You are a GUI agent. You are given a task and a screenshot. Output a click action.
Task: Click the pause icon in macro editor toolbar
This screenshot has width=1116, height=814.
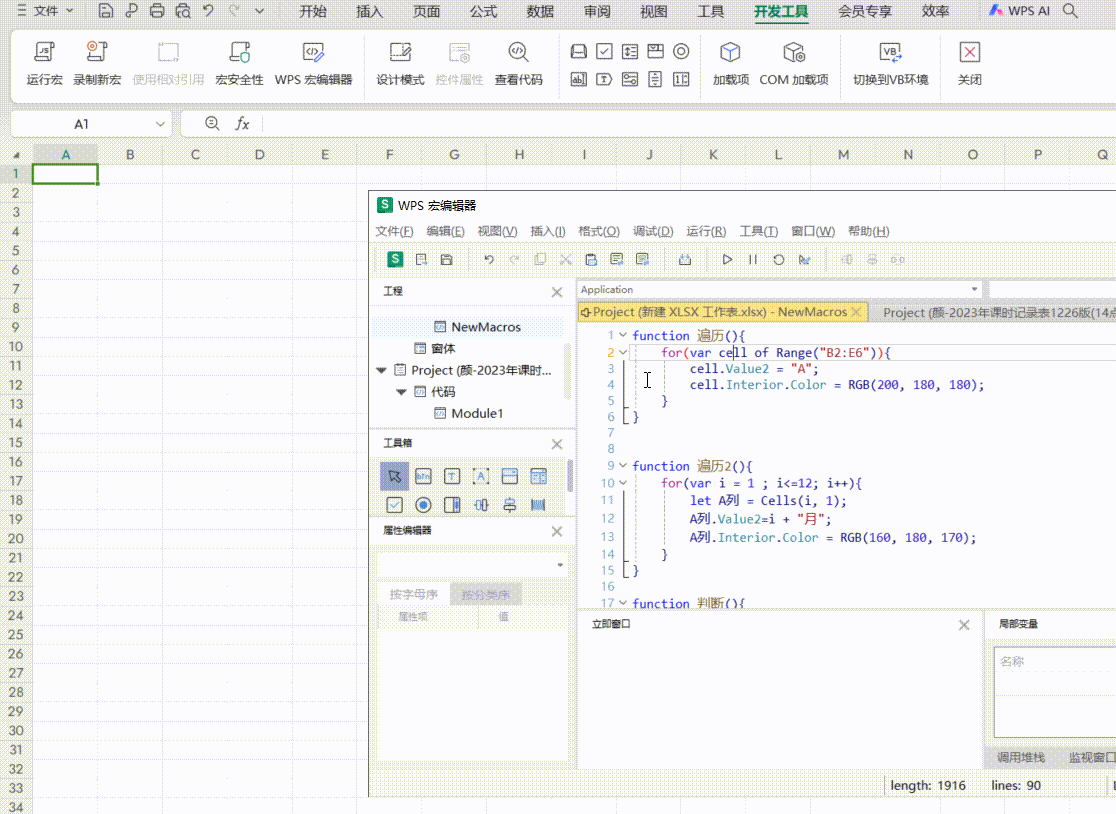click(x=753, y=260)
